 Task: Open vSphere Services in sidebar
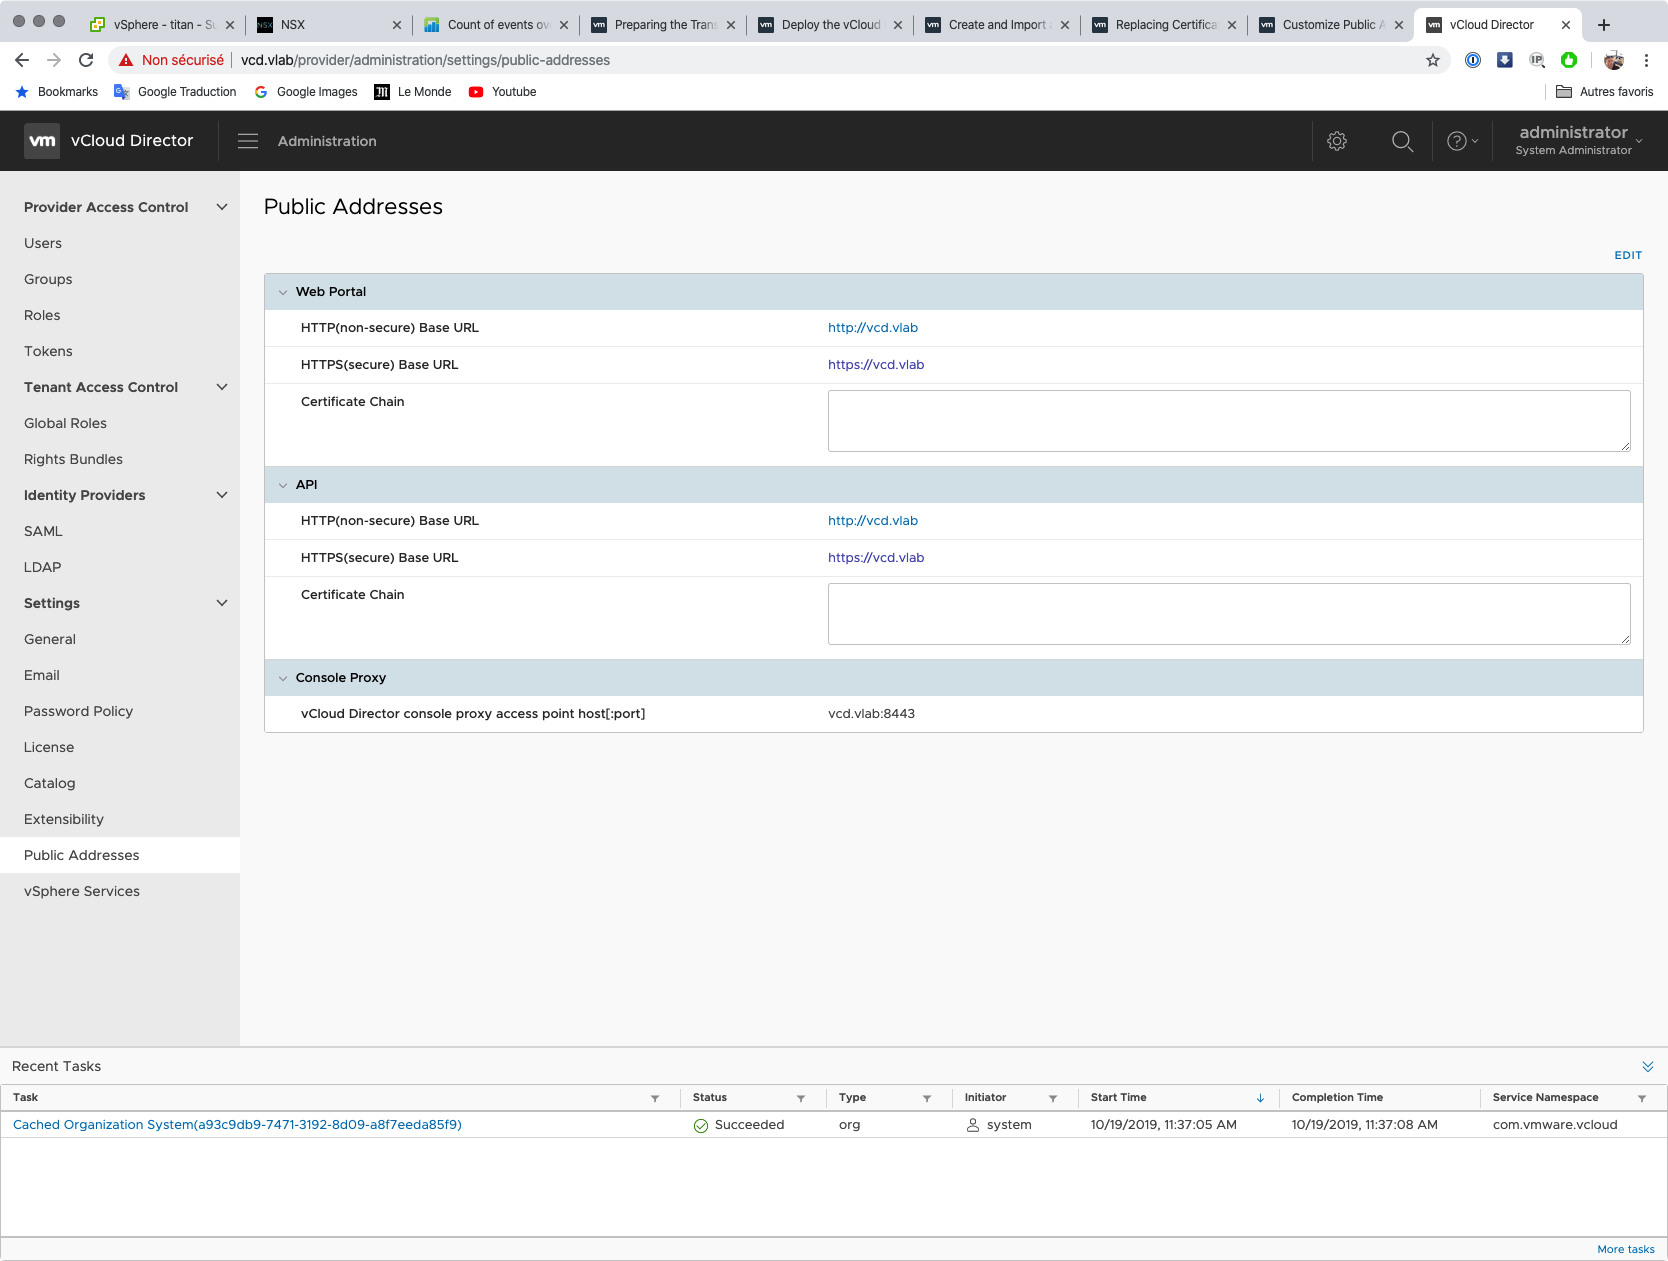coord(82,891)
